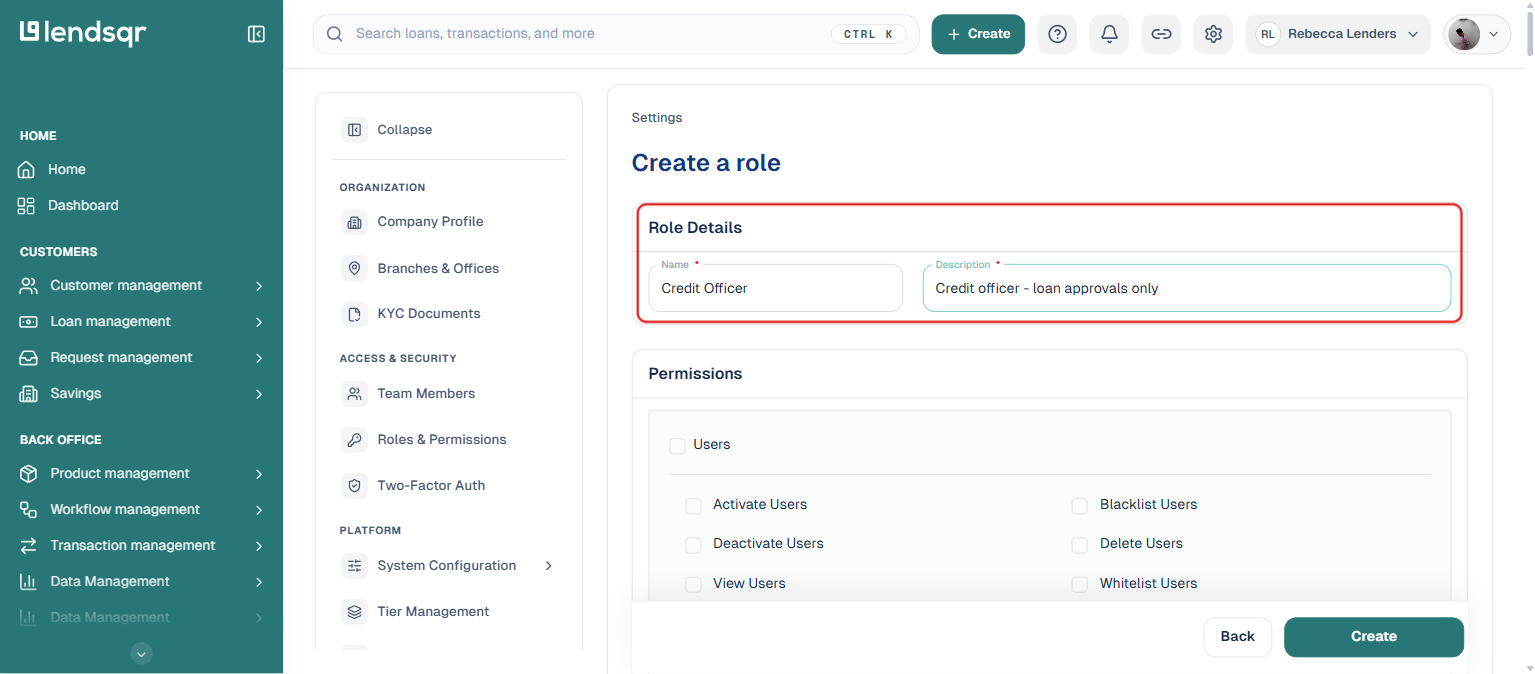Click the KYC Documents file icon
Screen dimensions: 1535x674
354,314
